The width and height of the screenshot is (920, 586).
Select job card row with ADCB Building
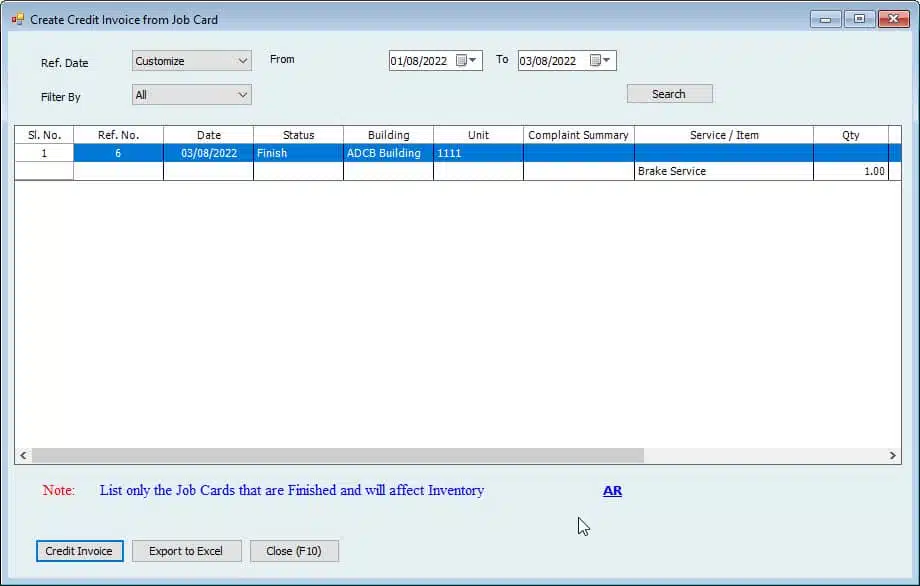click(x=387, y=153)
